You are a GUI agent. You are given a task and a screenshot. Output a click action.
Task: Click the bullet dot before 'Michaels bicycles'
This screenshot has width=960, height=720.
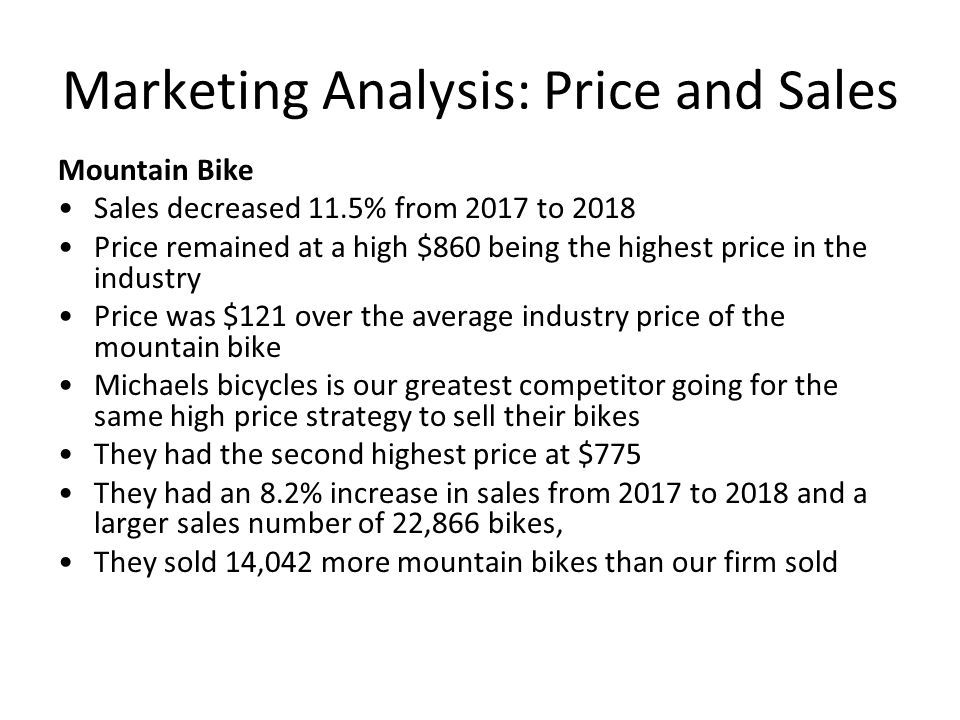(x=67, y=386)
